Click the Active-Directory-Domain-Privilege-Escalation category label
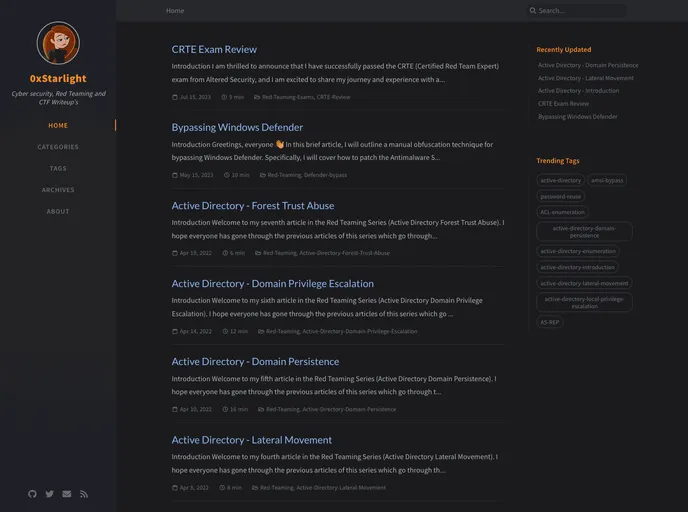Screen dimensions: 688x512 click(360, 331)
